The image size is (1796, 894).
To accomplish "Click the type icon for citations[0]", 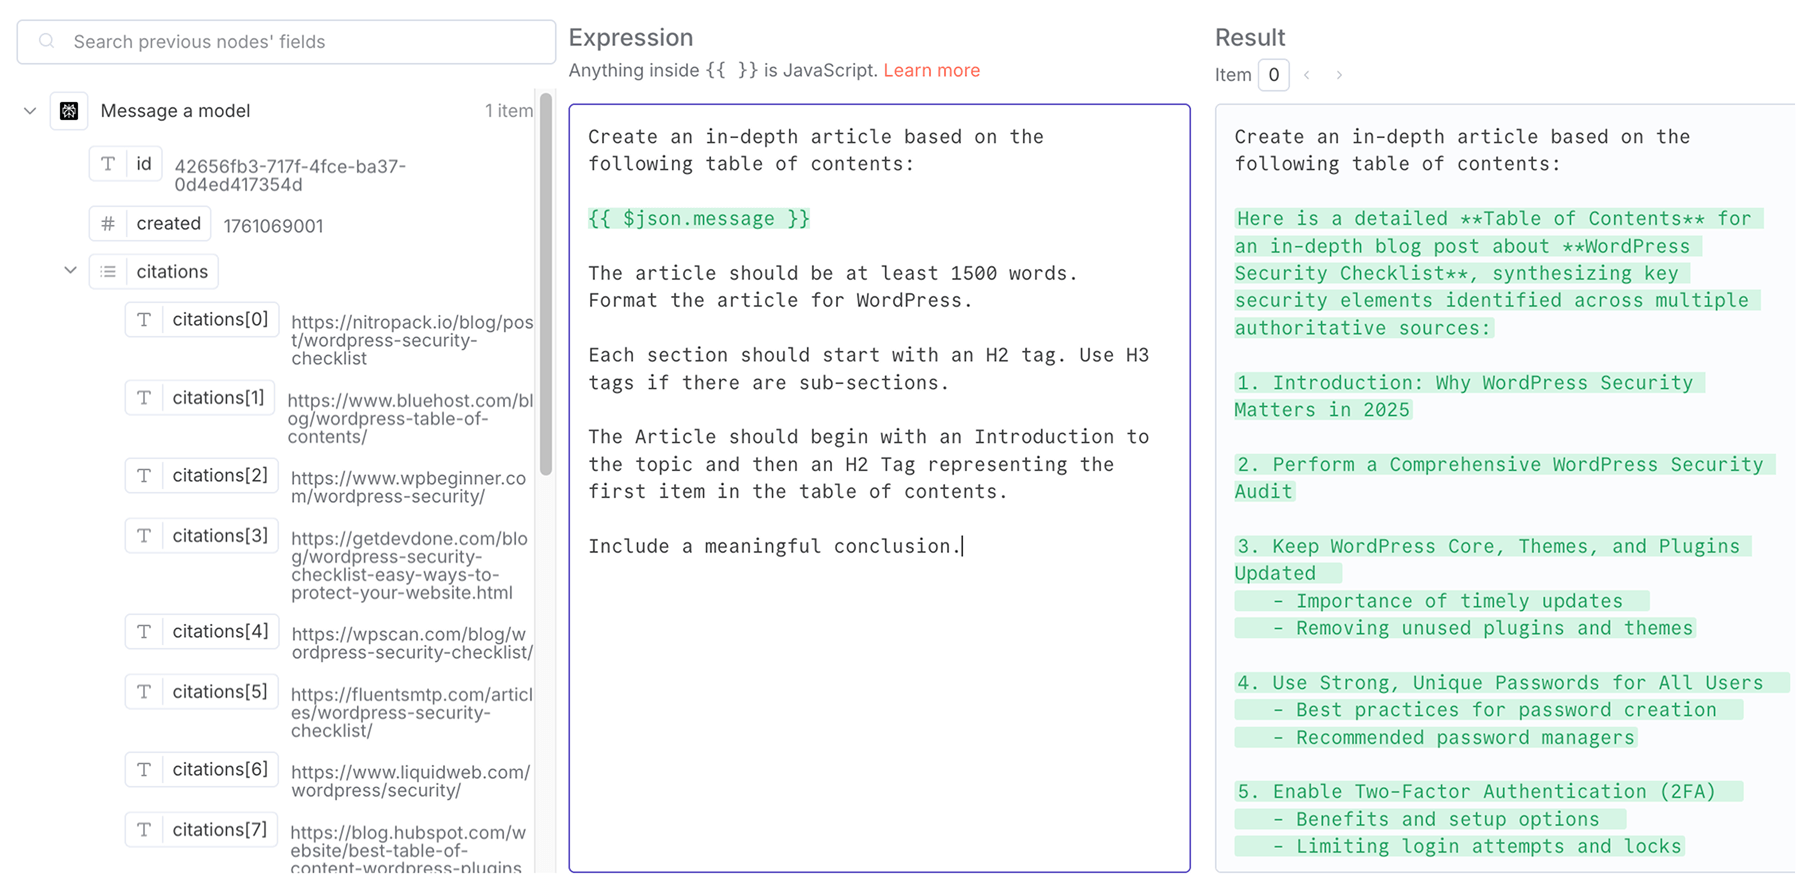I will coord(144,320).
